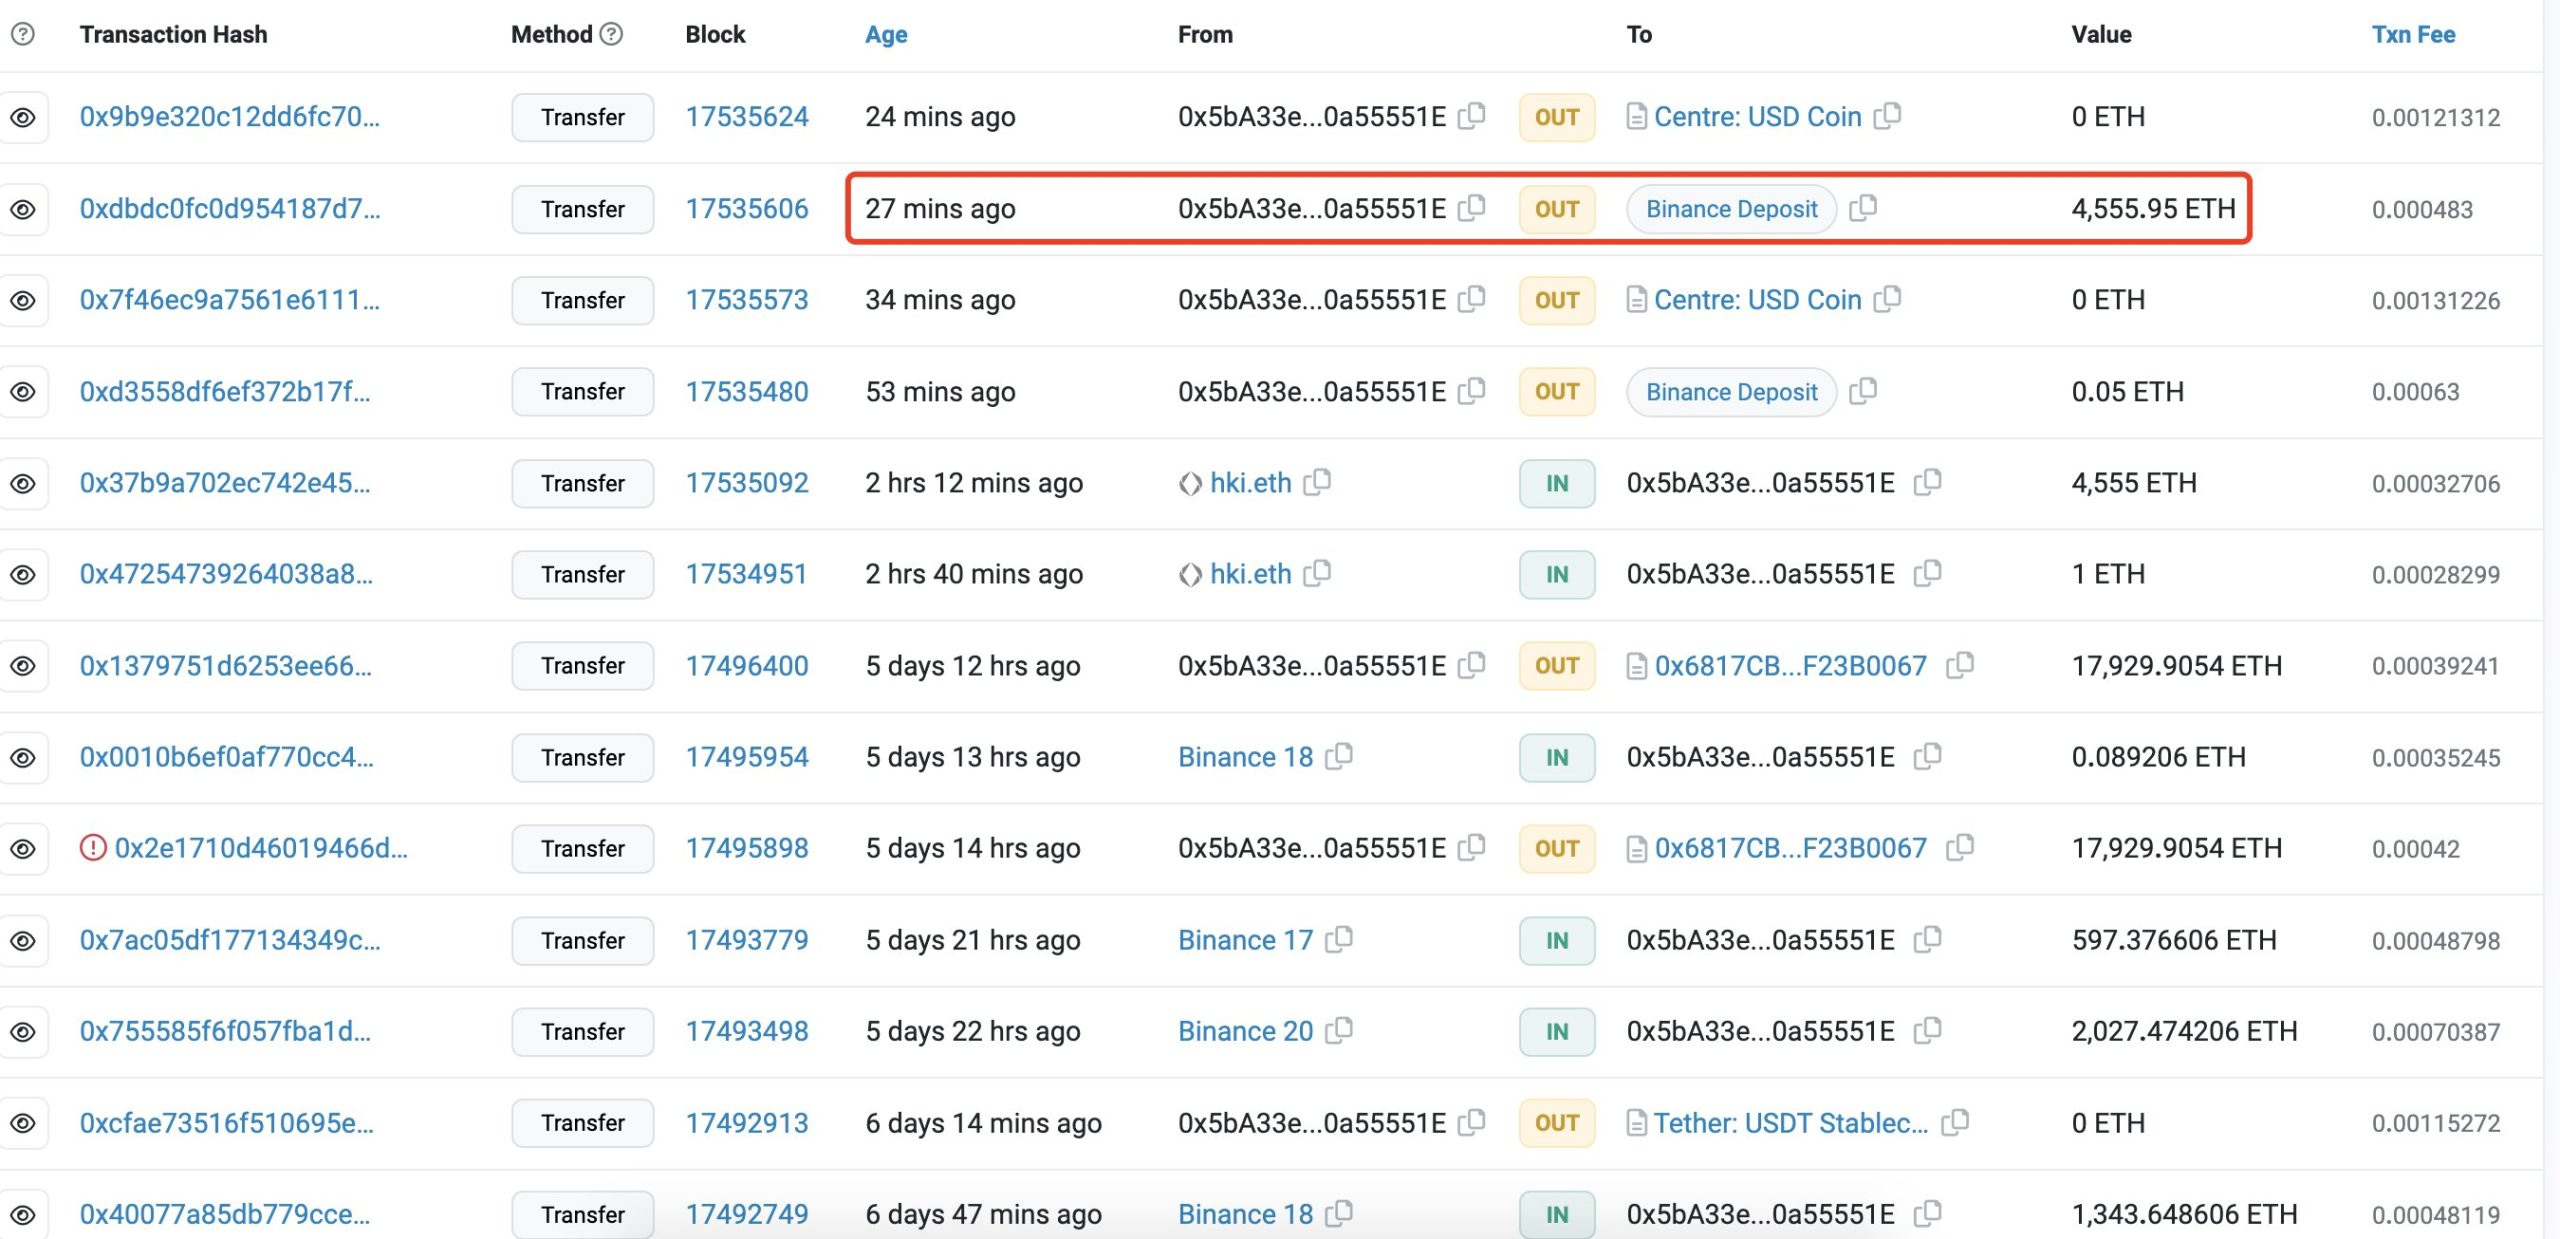The height and width of the screenshot is (1239, 2560).
Task: Open Centre: USD Coin link in first row
Action: point(1757,117)
